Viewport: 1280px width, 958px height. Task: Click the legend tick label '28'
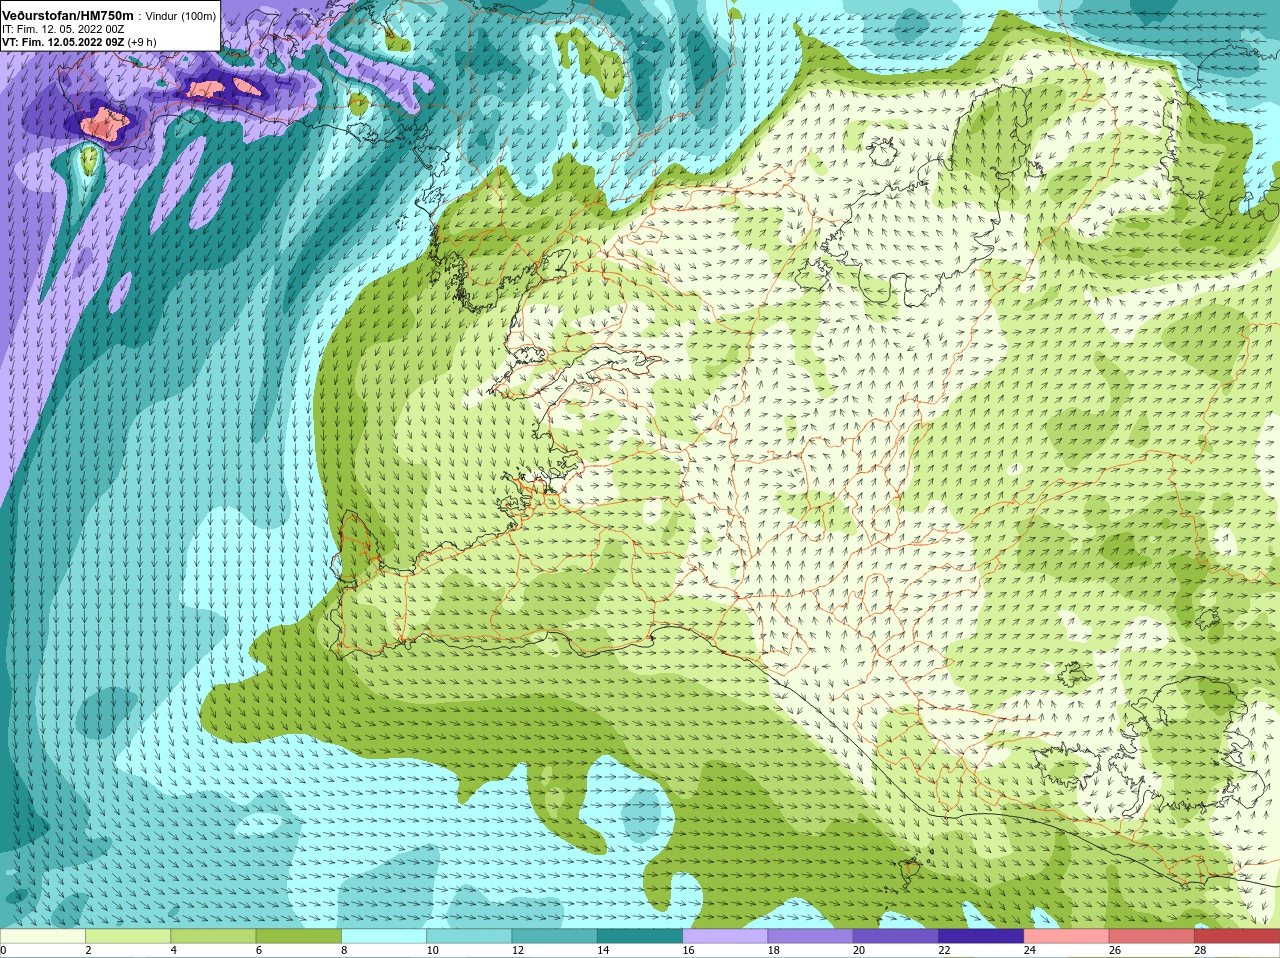coord(1201,950)
